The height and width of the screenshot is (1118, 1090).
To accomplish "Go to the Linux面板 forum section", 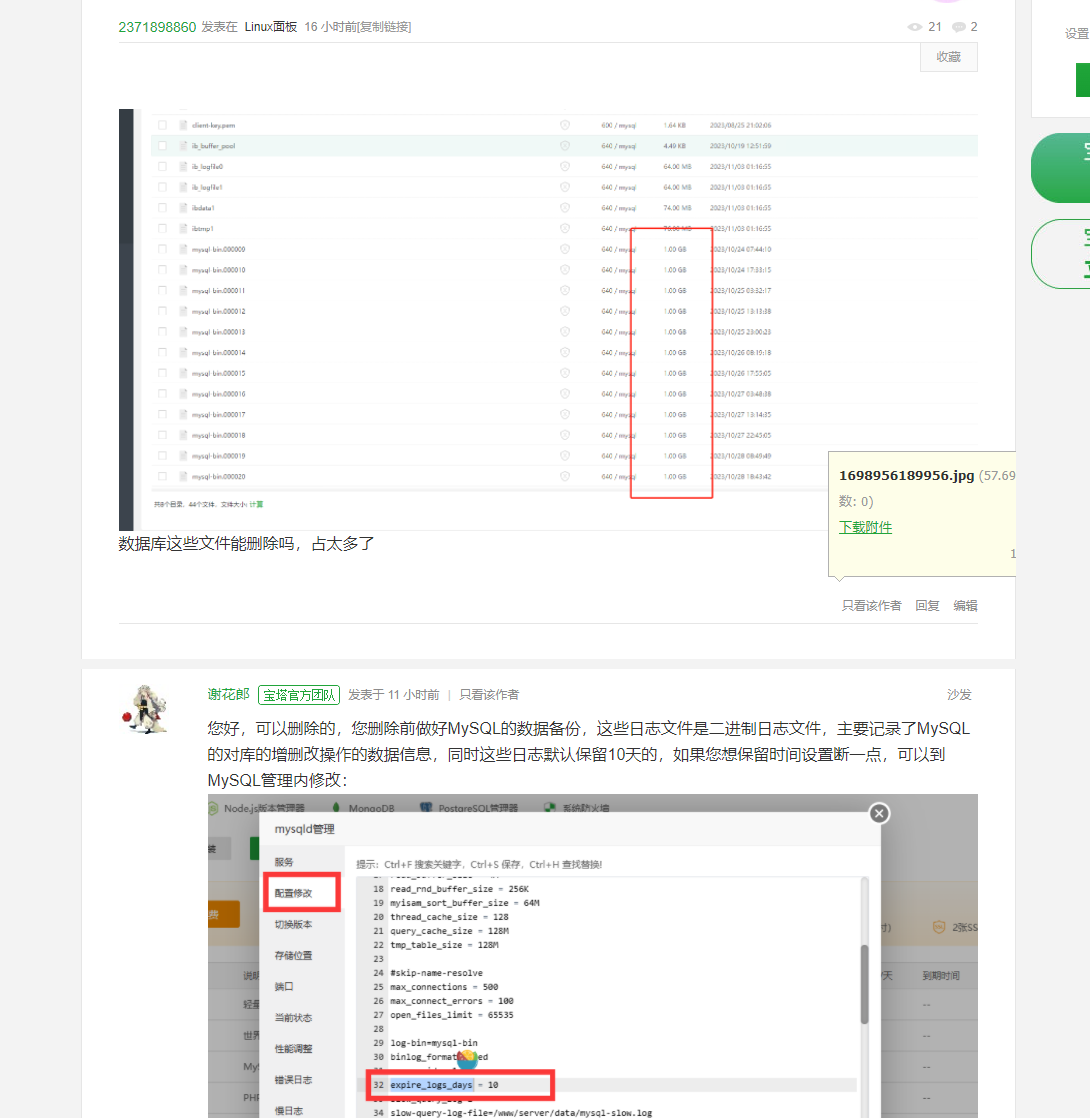I will point(271,27).
